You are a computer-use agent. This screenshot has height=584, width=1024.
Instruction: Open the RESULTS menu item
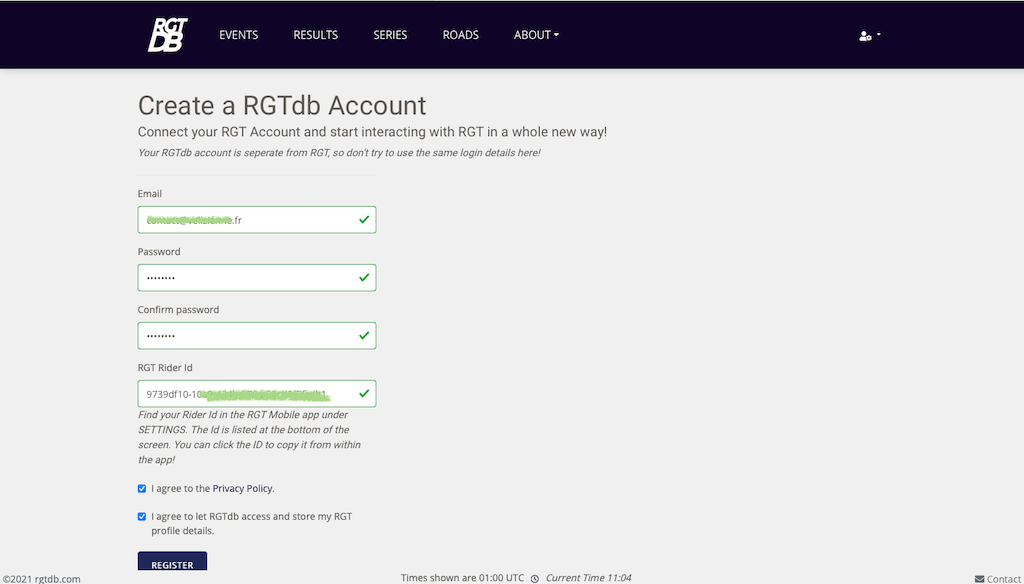point(315,35)
